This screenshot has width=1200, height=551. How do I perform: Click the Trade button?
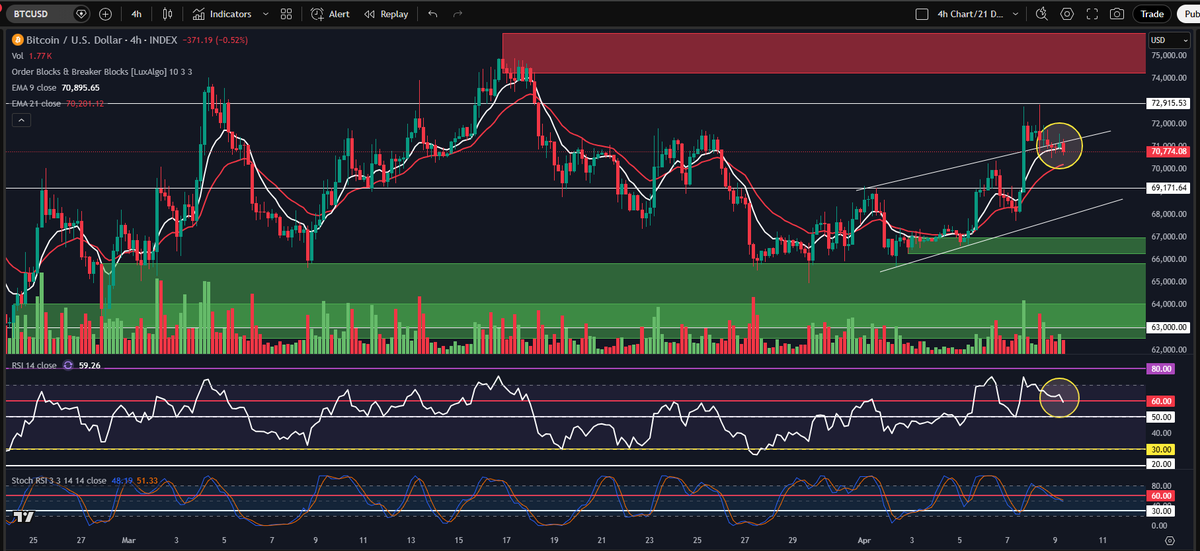click(1152, 14)
